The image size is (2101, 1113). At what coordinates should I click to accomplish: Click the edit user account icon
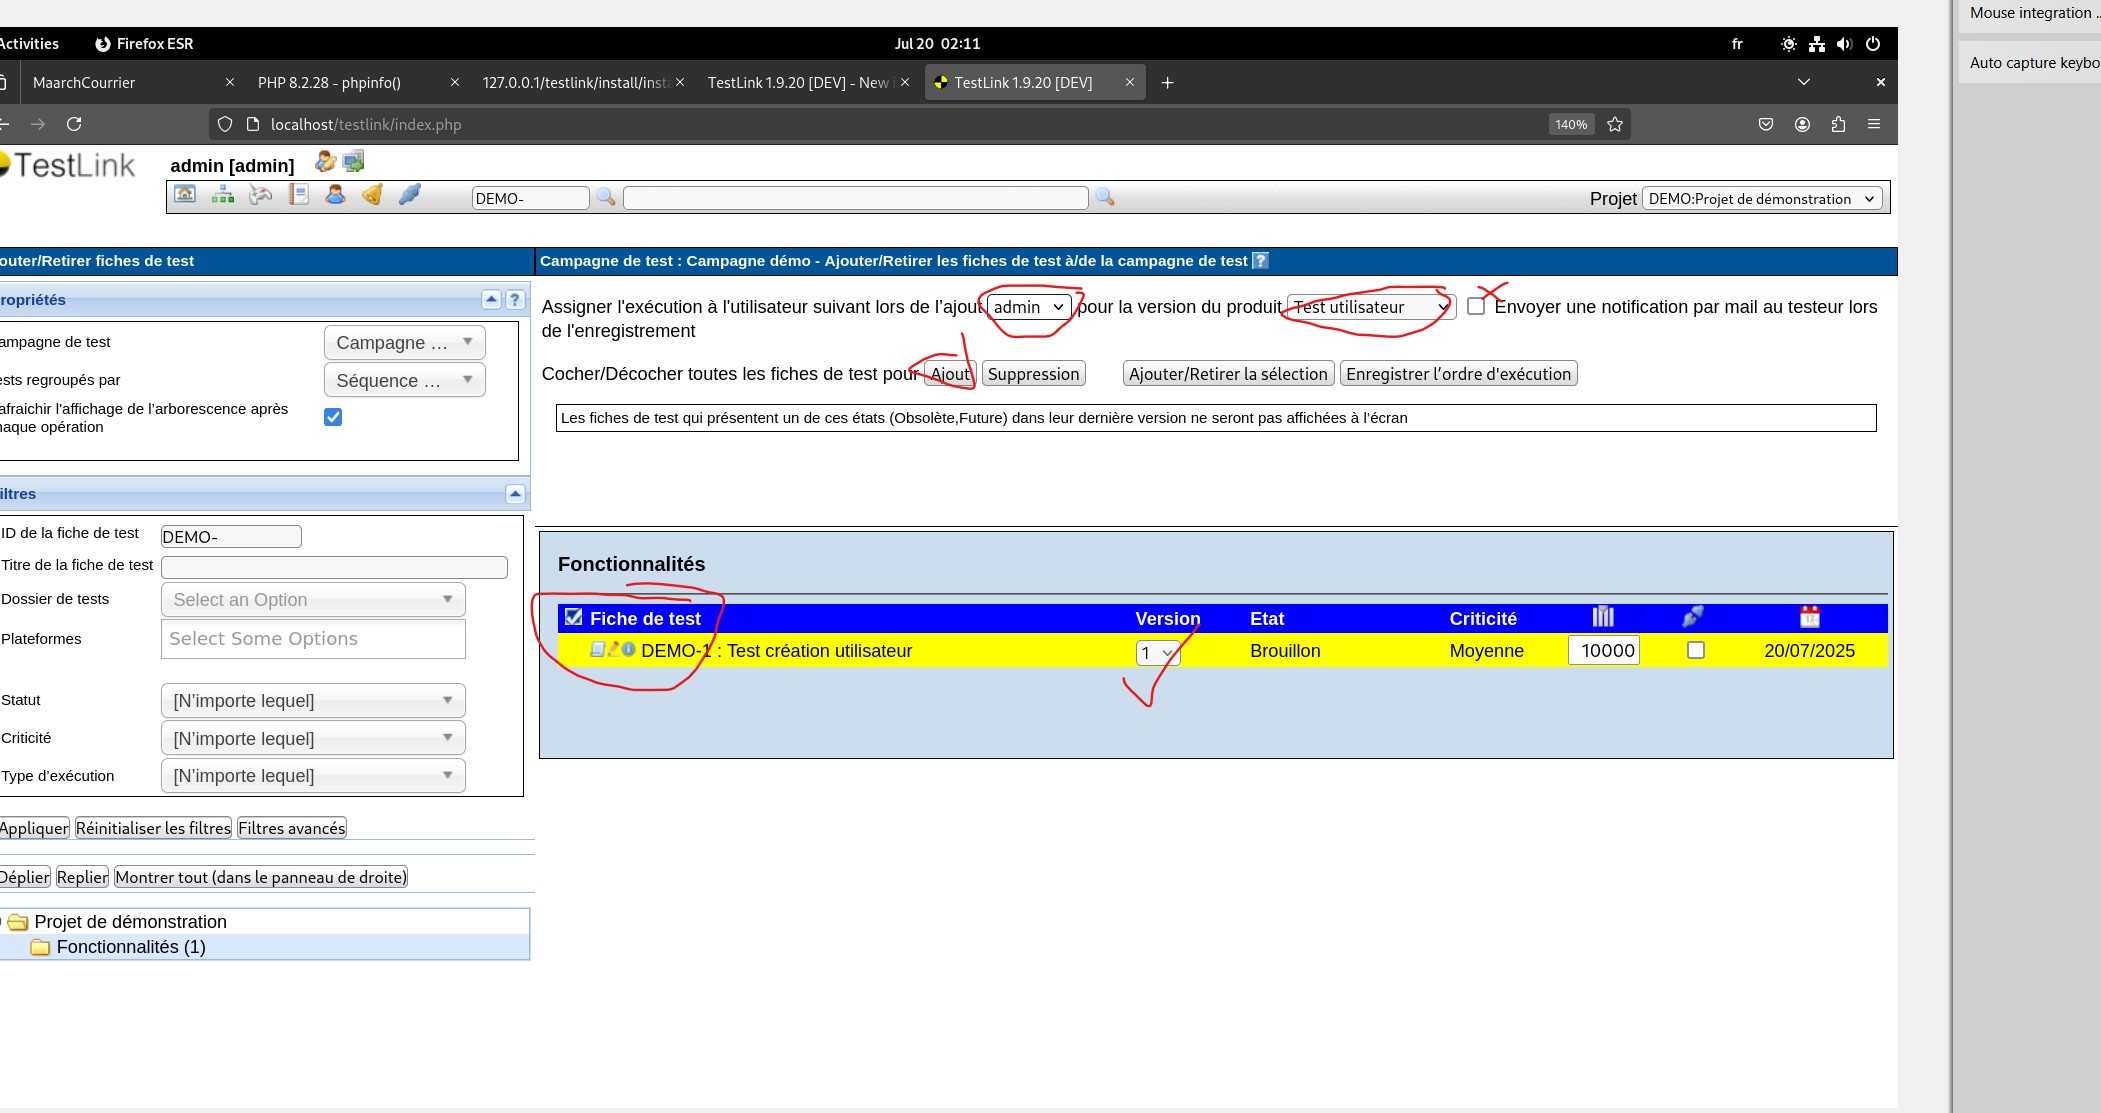click(x=324, y=162)
